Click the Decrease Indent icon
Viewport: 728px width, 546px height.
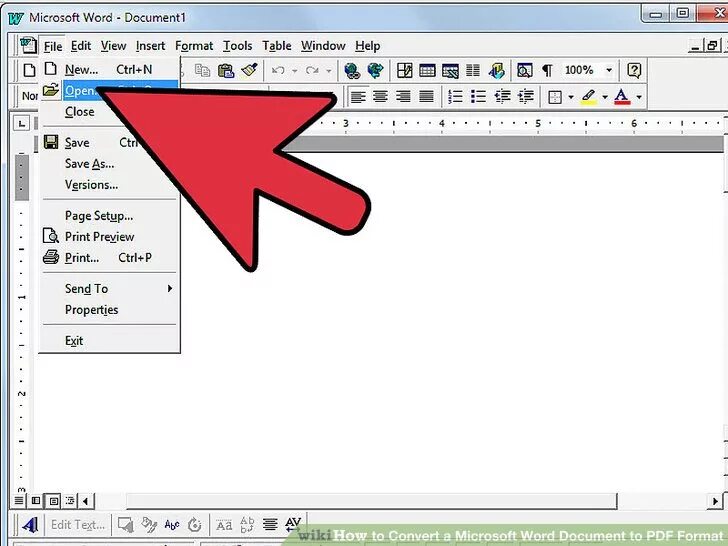pyautogui.click(x=502, y=97)
